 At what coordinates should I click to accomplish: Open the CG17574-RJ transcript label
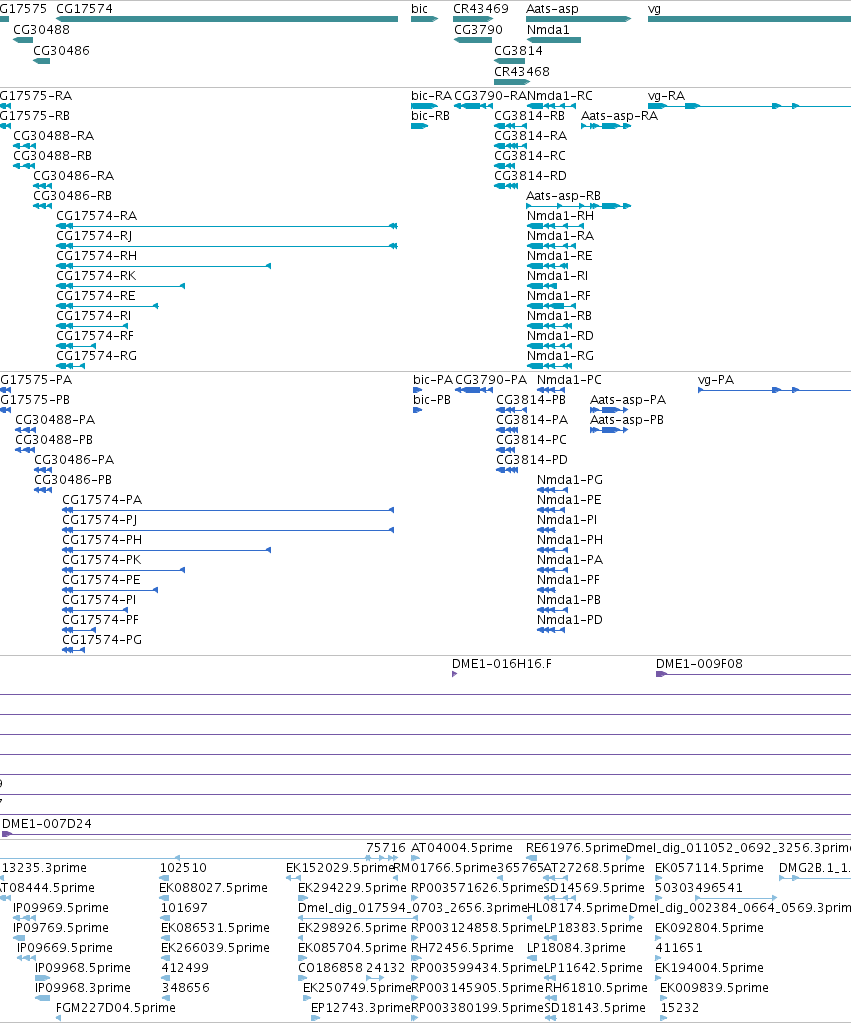coord(94,235)
